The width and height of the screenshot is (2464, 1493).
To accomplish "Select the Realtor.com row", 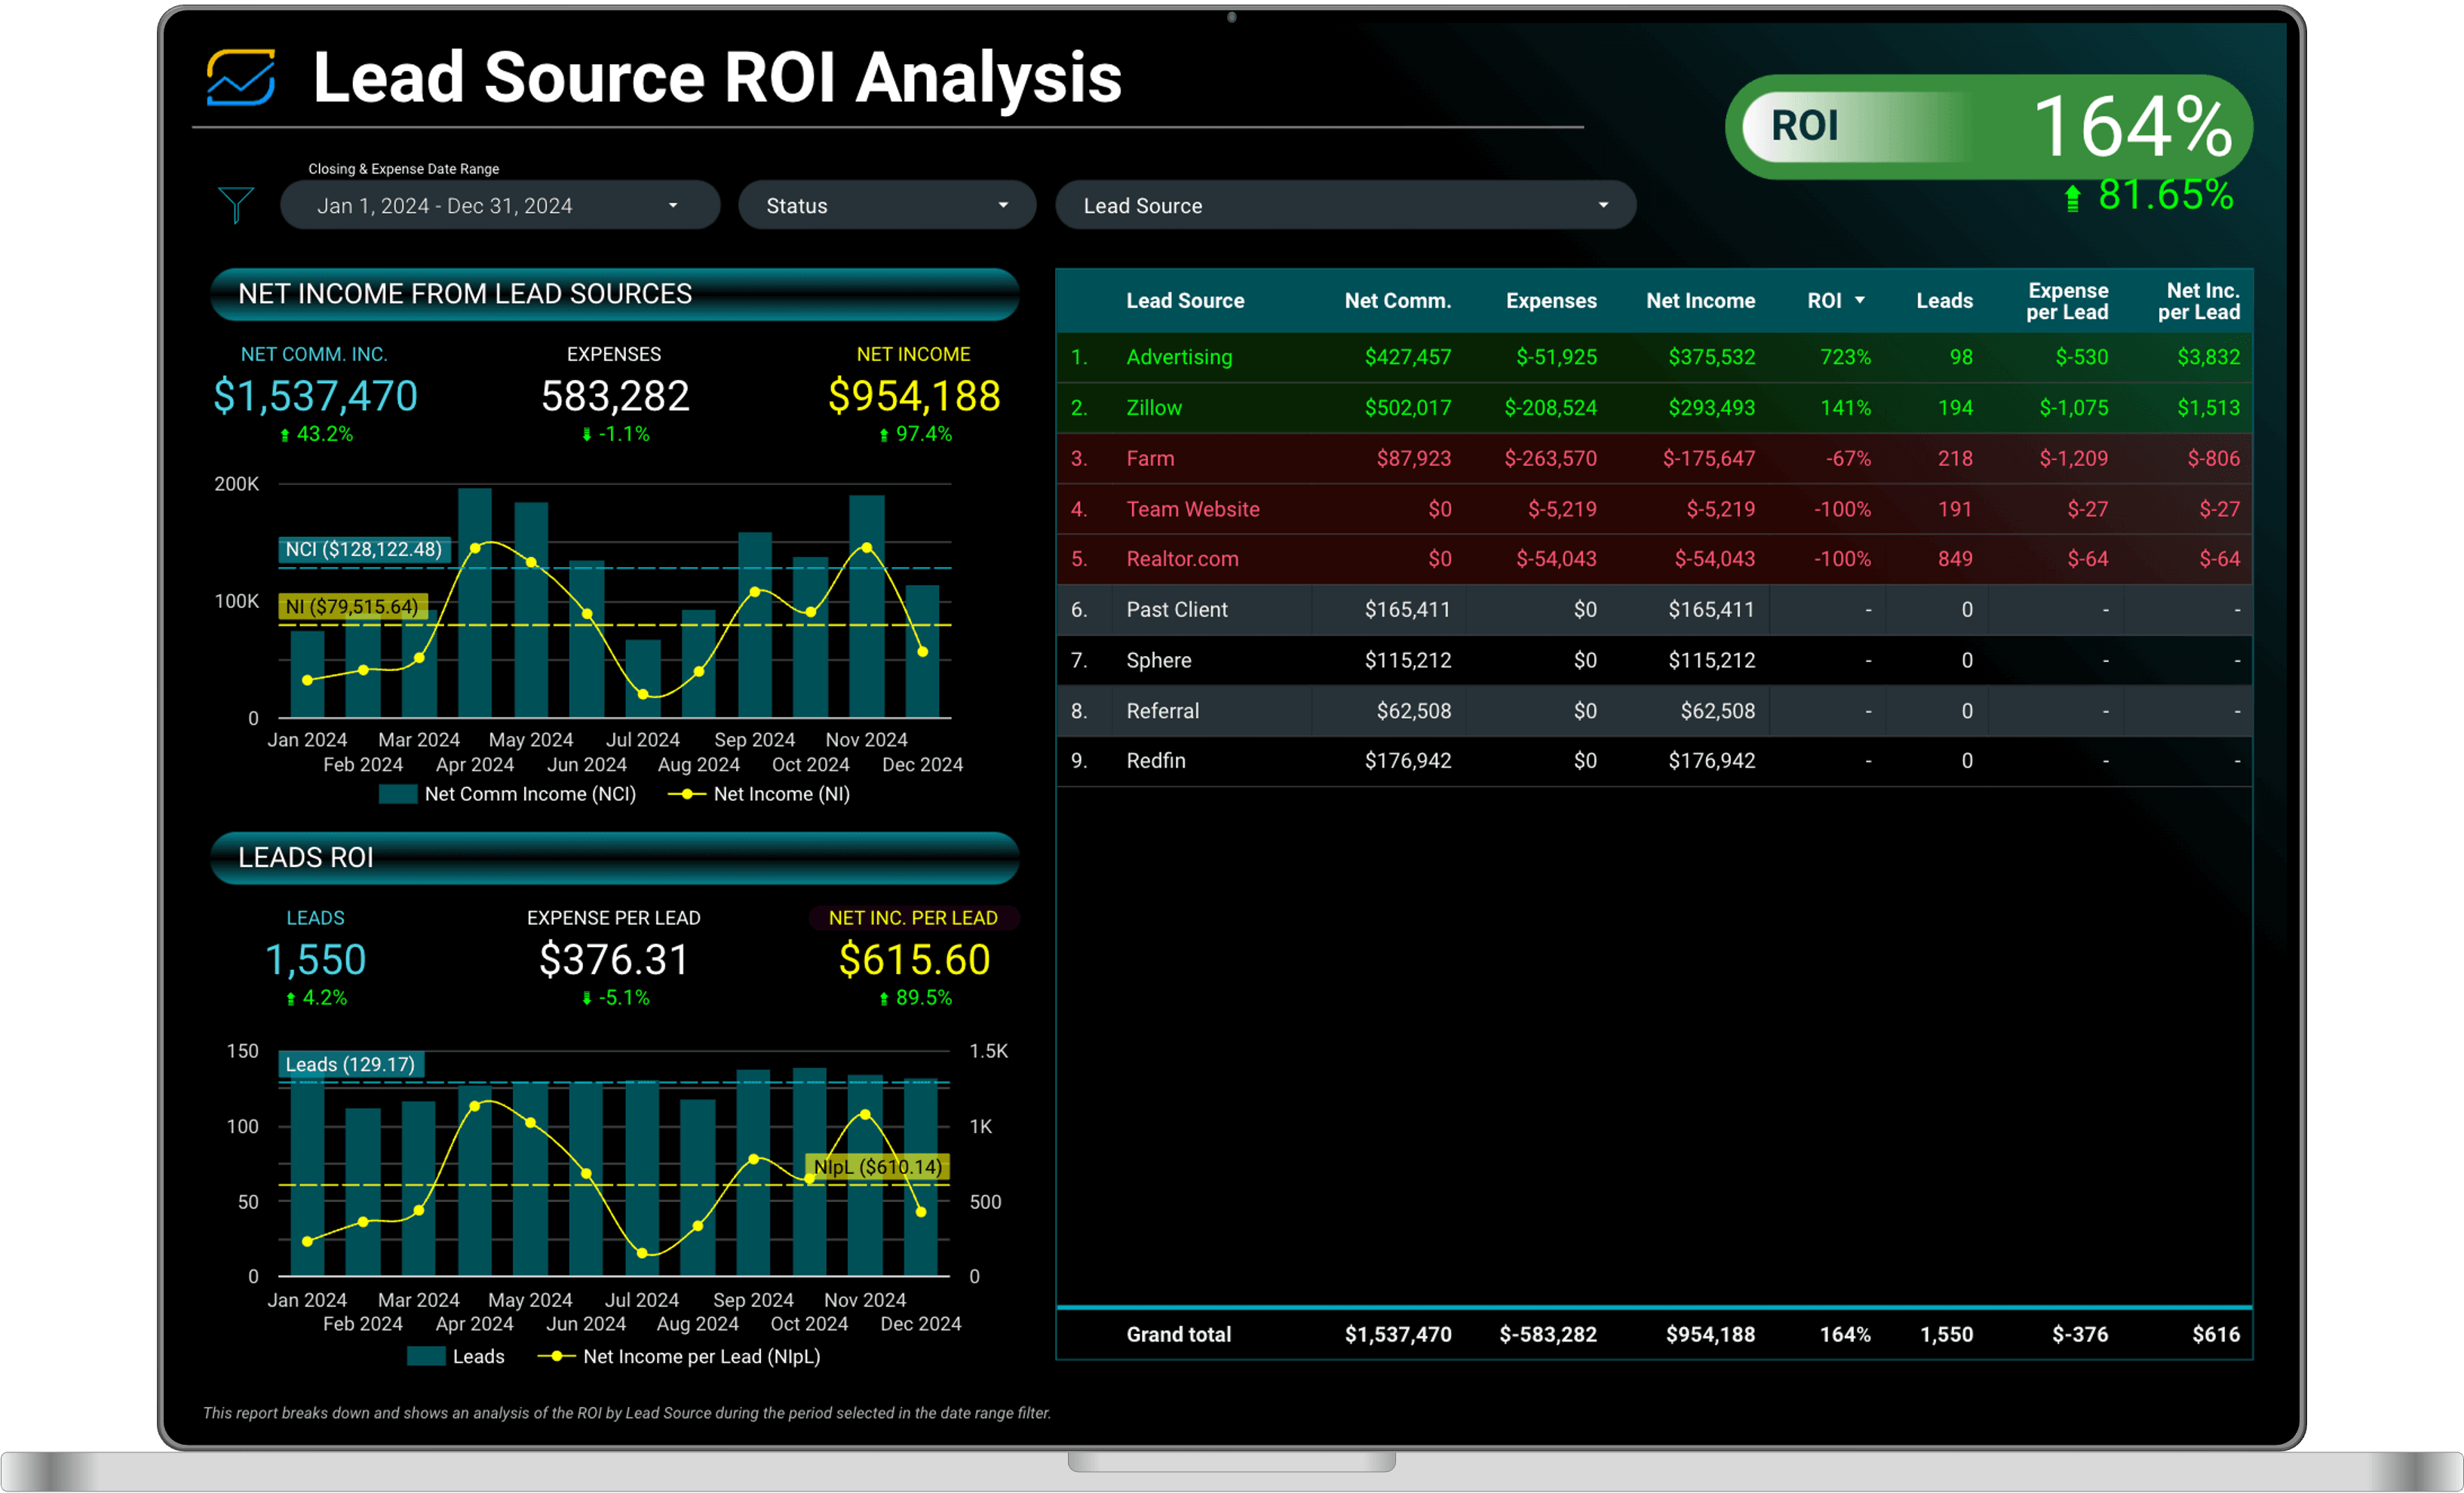I will 1654,559.
